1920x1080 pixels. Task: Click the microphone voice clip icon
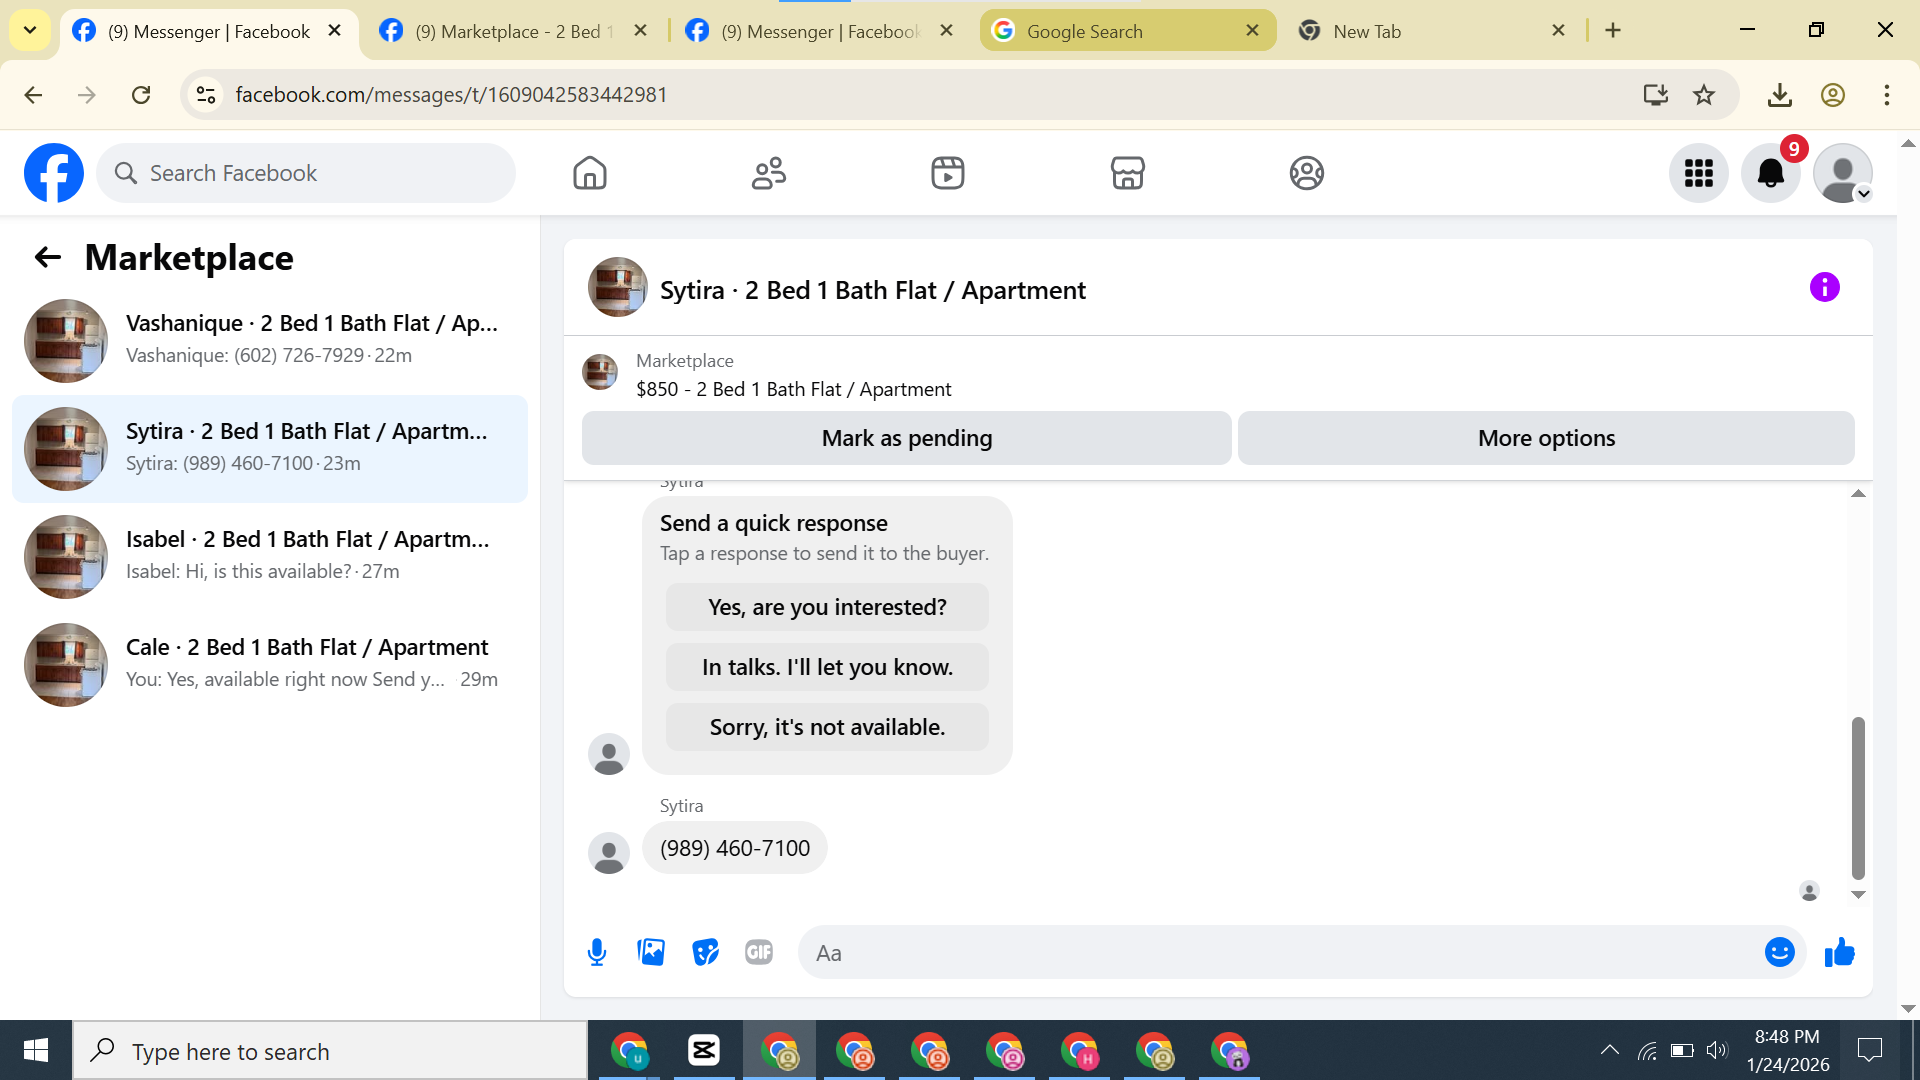click(597, 952)
